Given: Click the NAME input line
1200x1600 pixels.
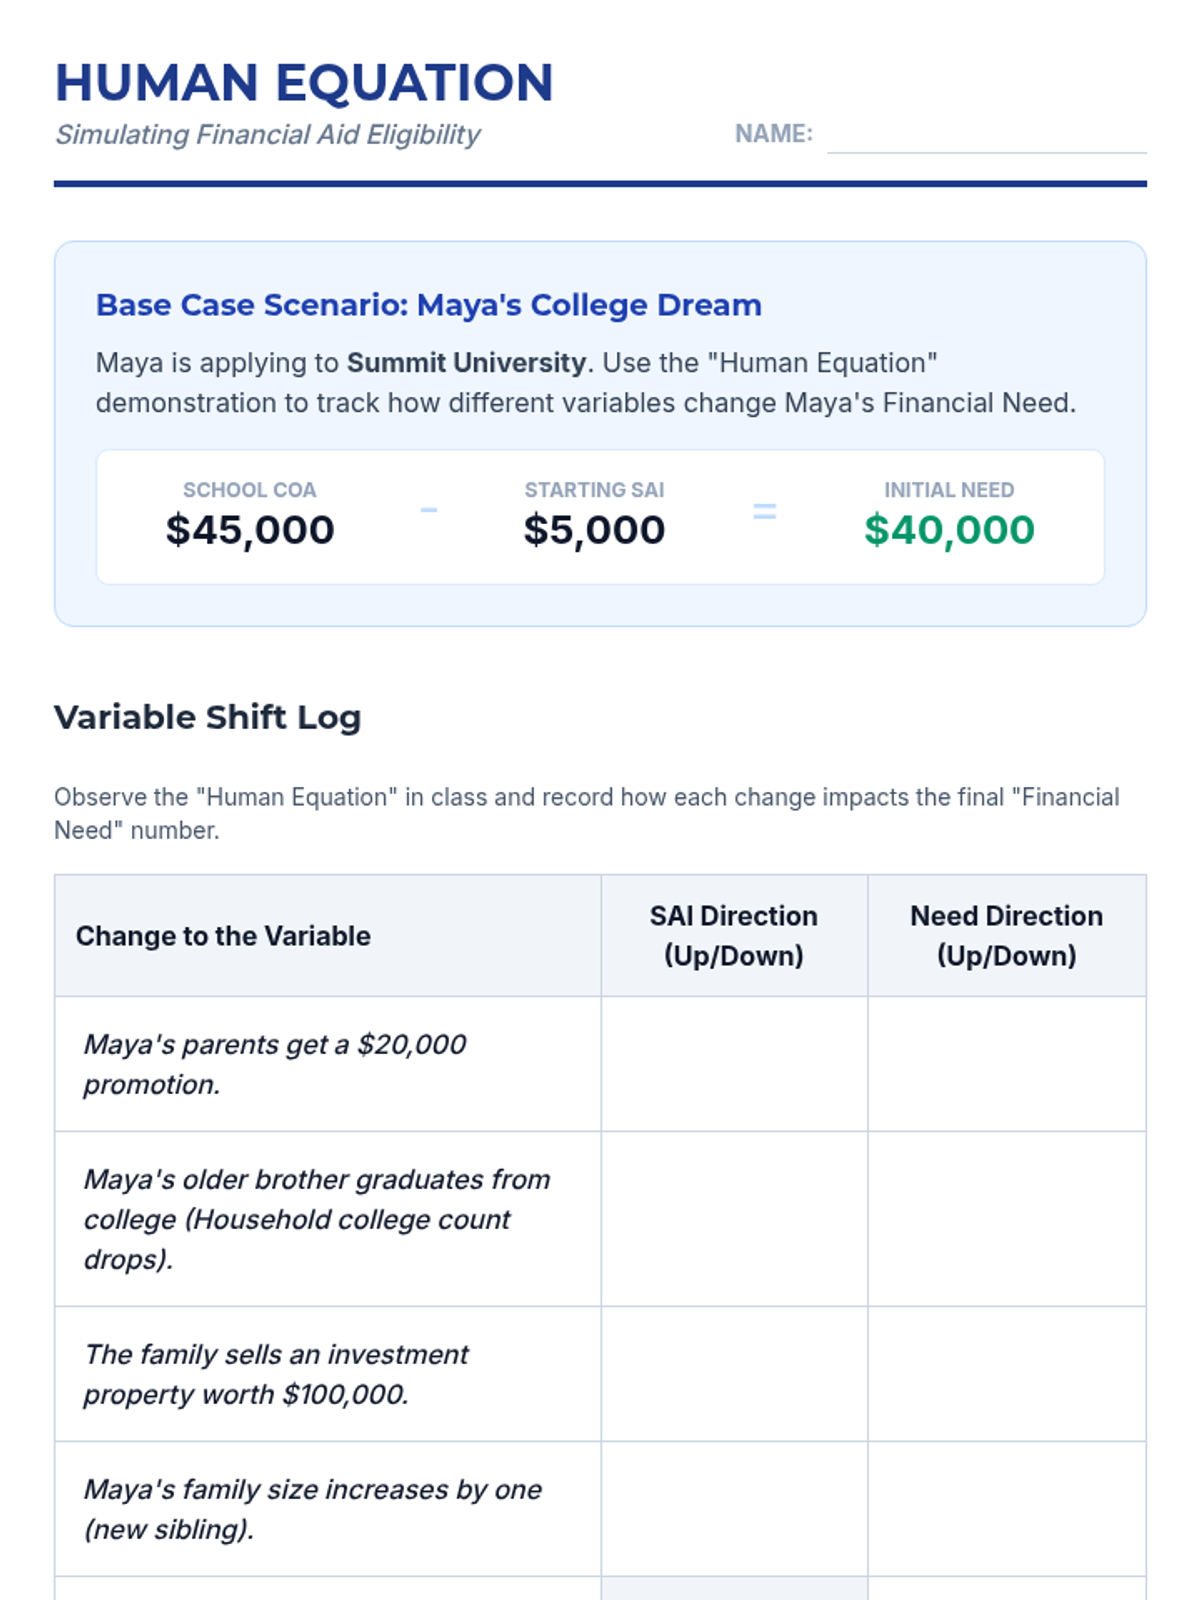Looking at the screenshot, I should pos(986,136).
